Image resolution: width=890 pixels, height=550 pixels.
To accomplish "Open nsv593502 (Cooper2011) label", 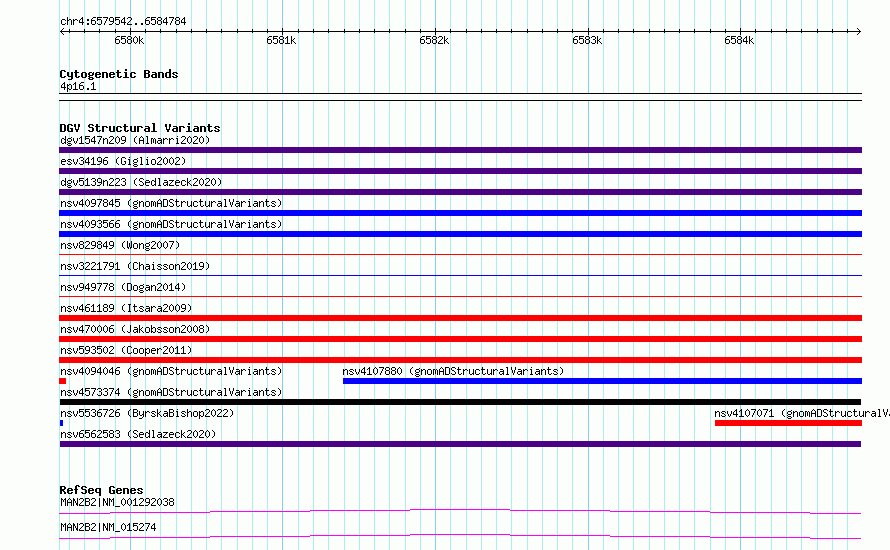I will 126,350.
